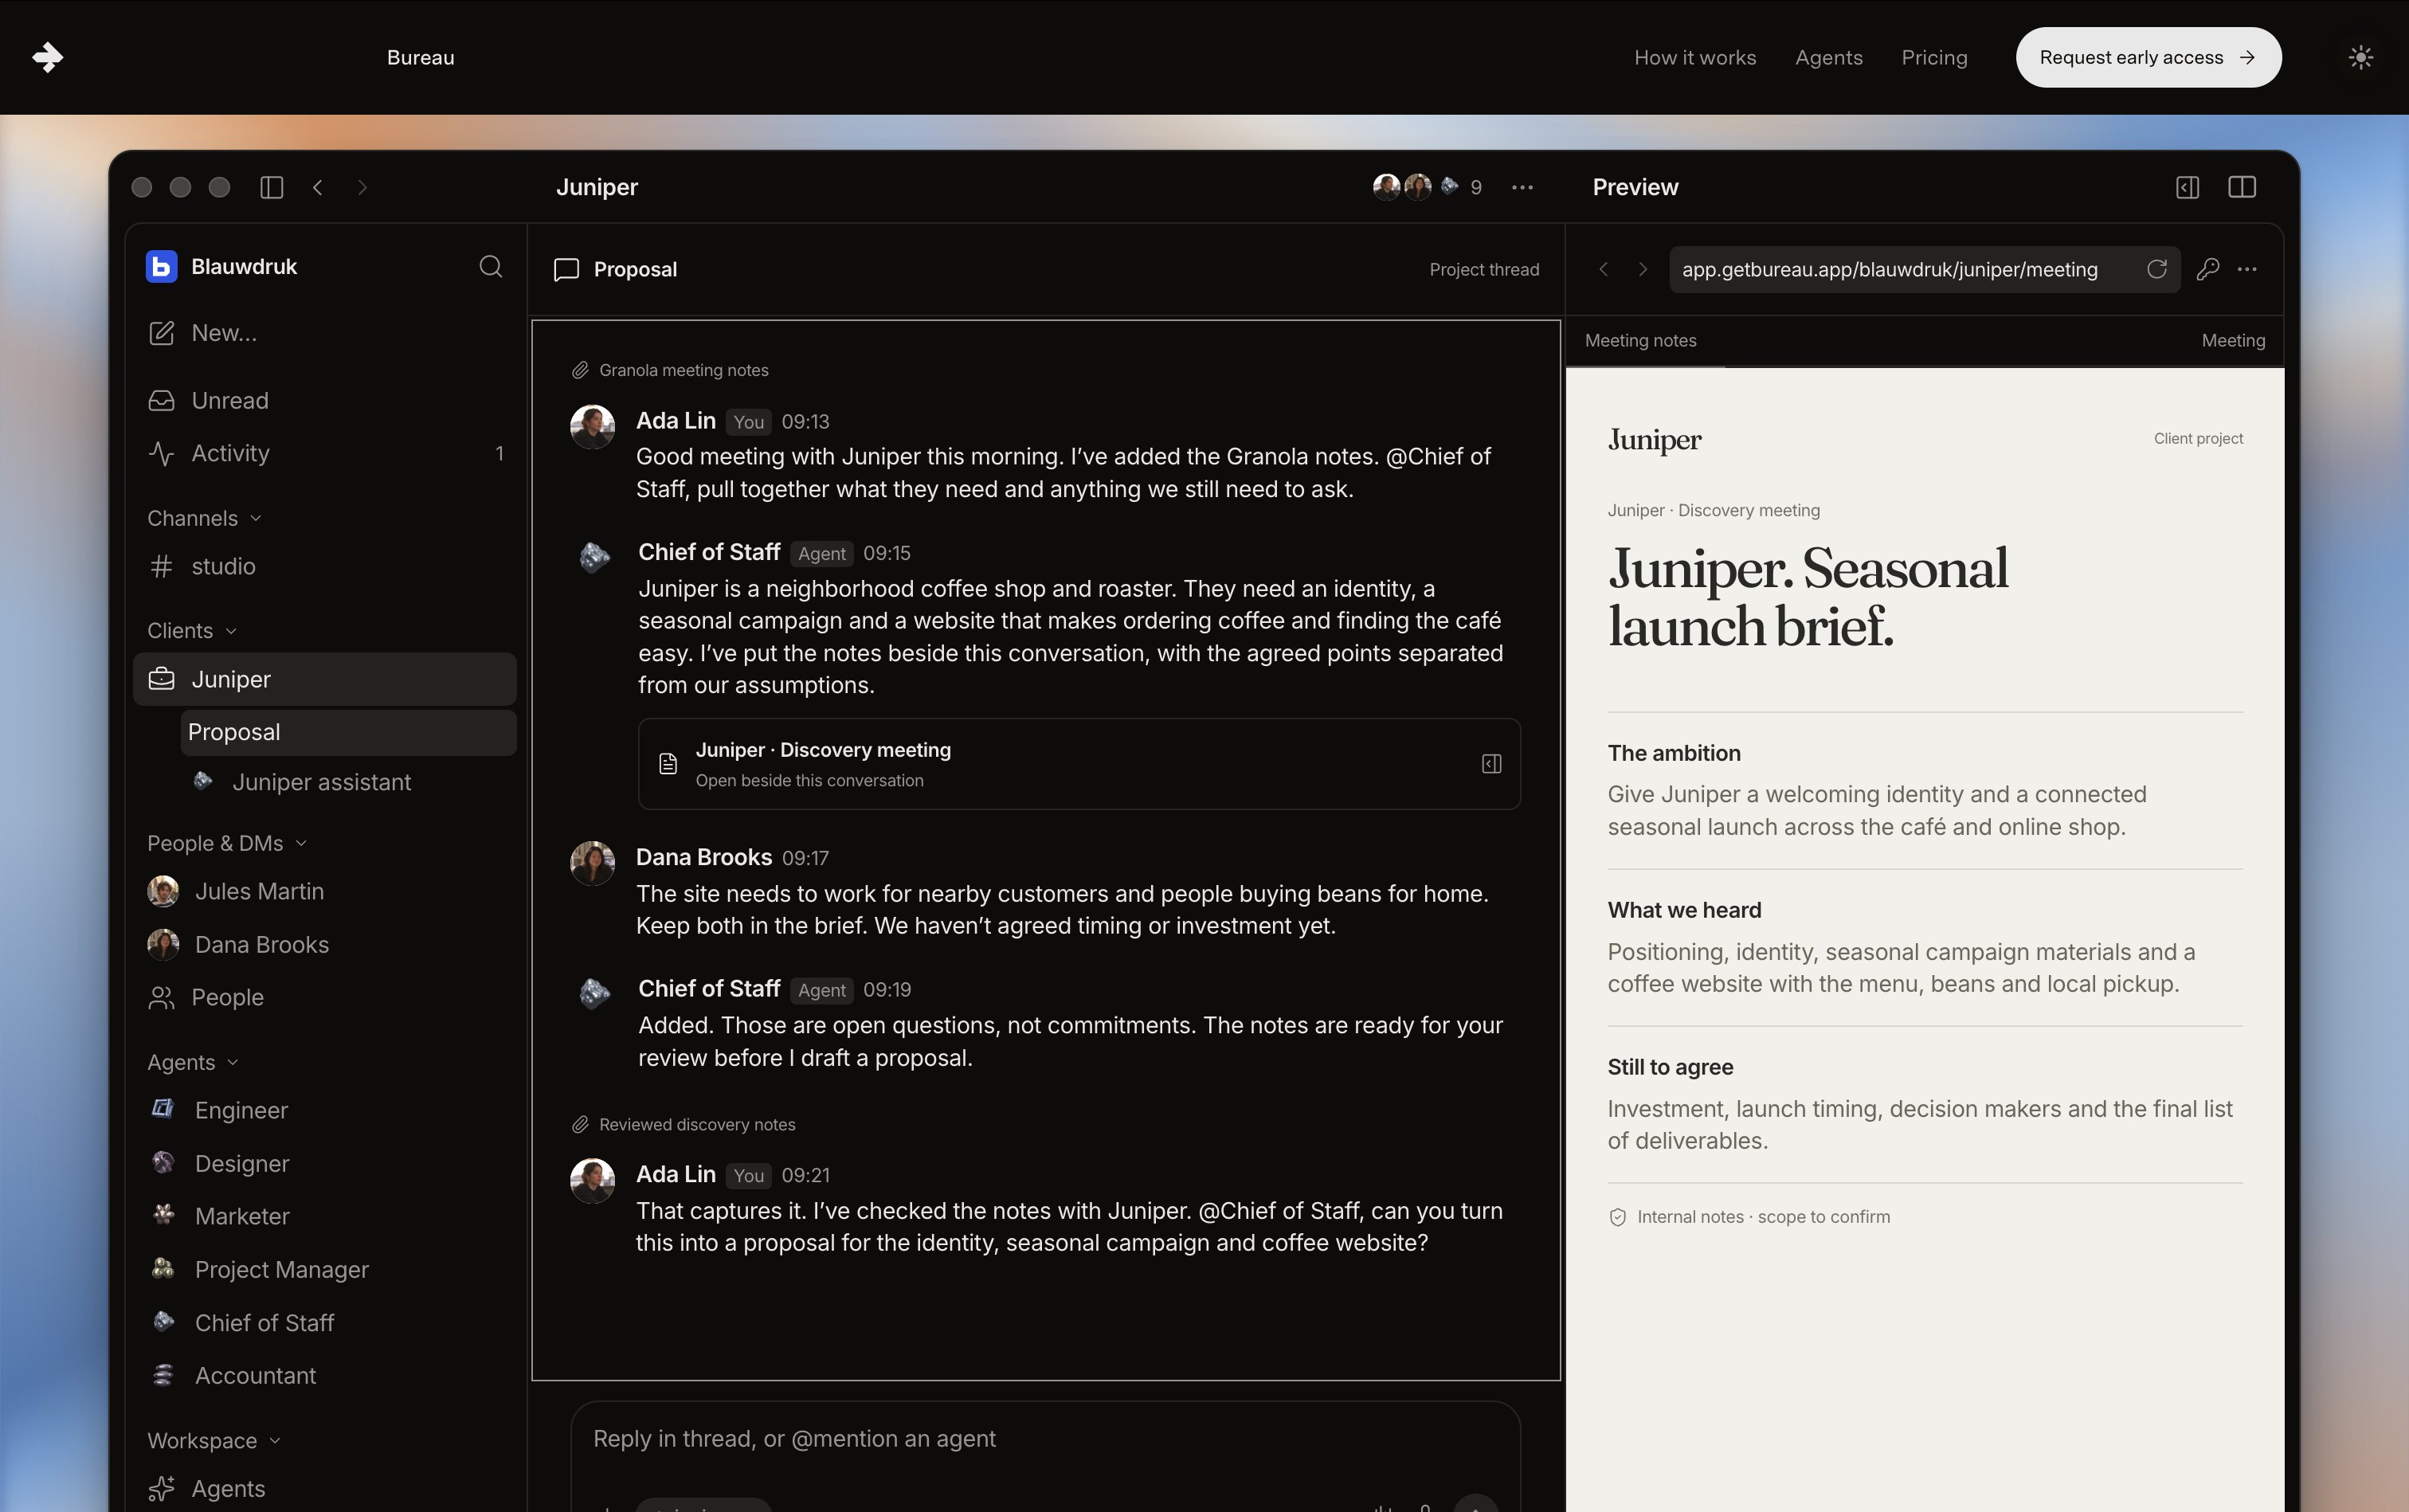
Task: Open the Jules Martin direct message
Action: point(325,891)
